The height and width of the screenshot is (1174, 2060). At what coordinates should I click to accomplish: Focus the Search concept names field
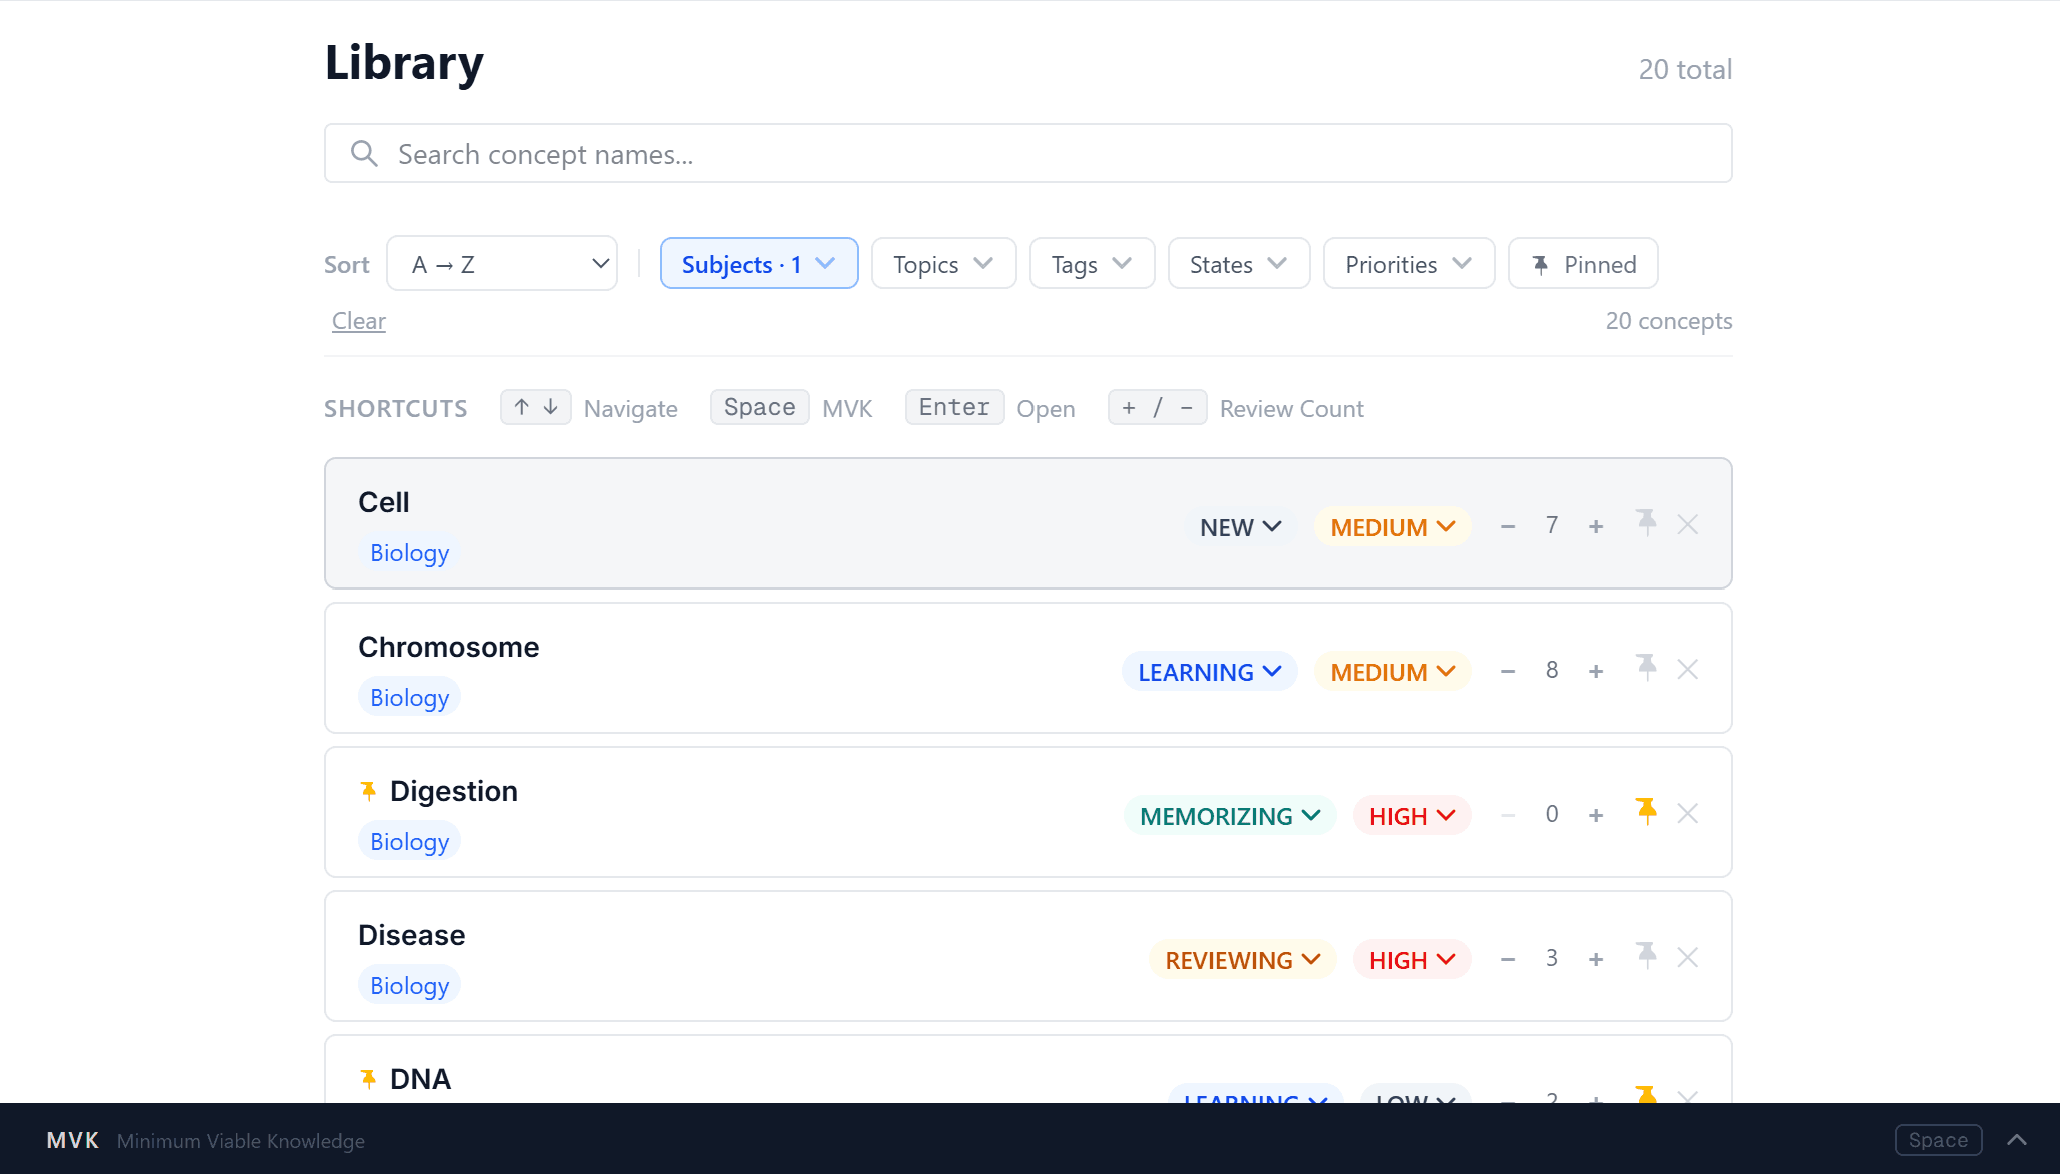pos(1028,154)
